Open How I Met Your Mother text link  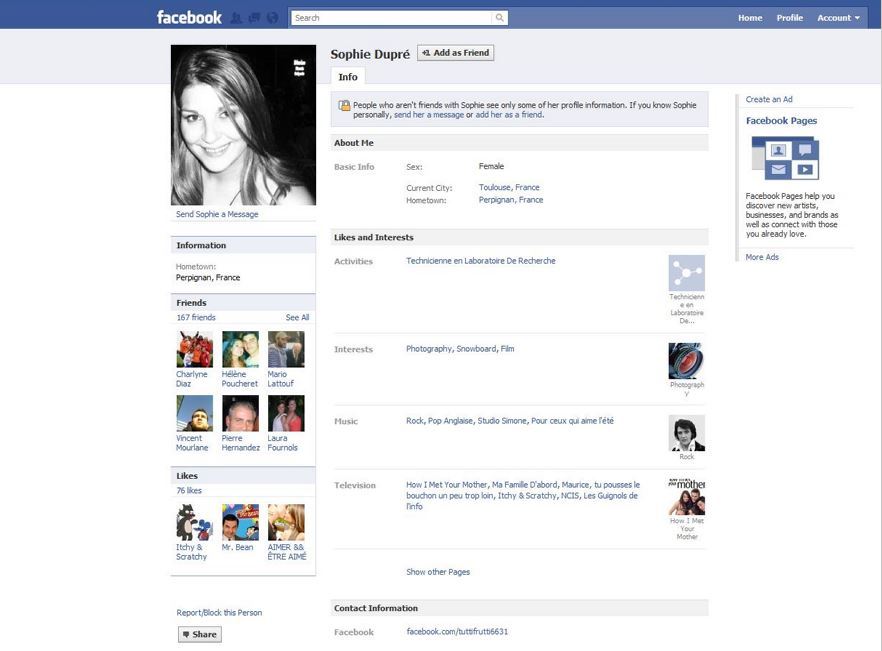(x=447, y=485)
